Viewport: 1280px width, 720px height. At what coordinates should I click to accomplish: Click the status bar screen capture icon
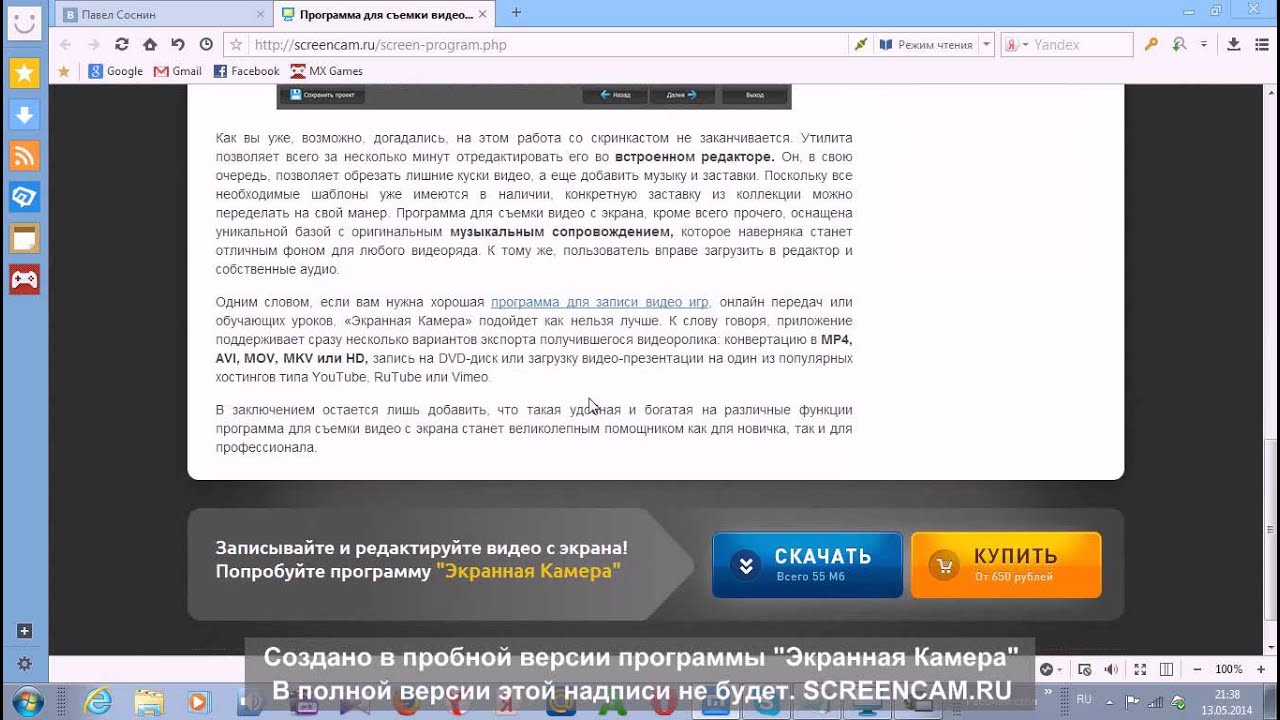(x=1083, y=669)
